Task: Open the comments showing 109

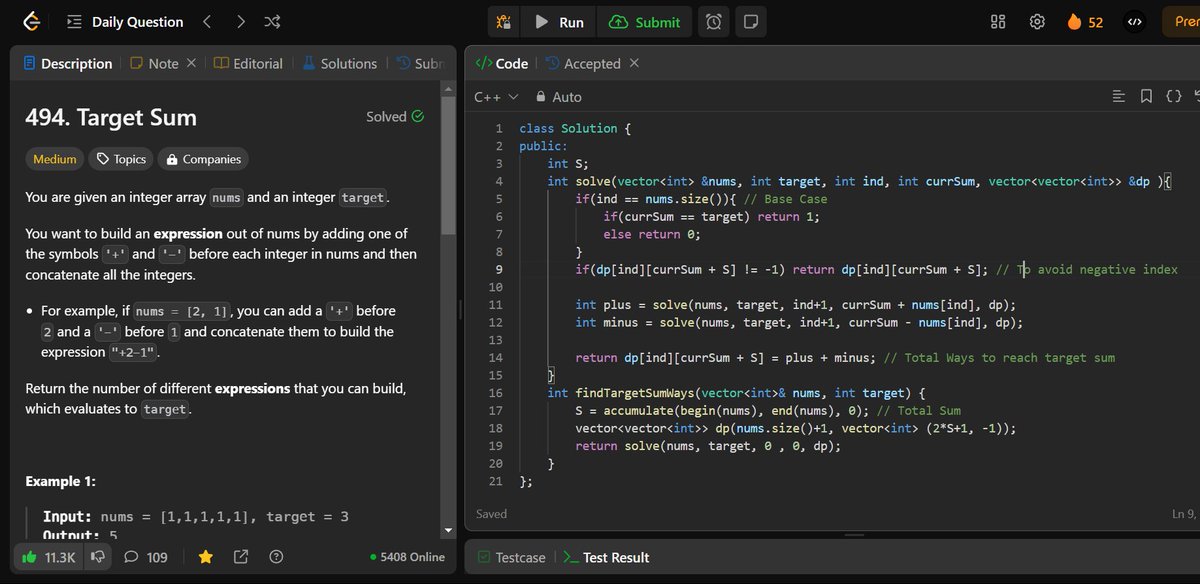Action: tap(145, 557)
